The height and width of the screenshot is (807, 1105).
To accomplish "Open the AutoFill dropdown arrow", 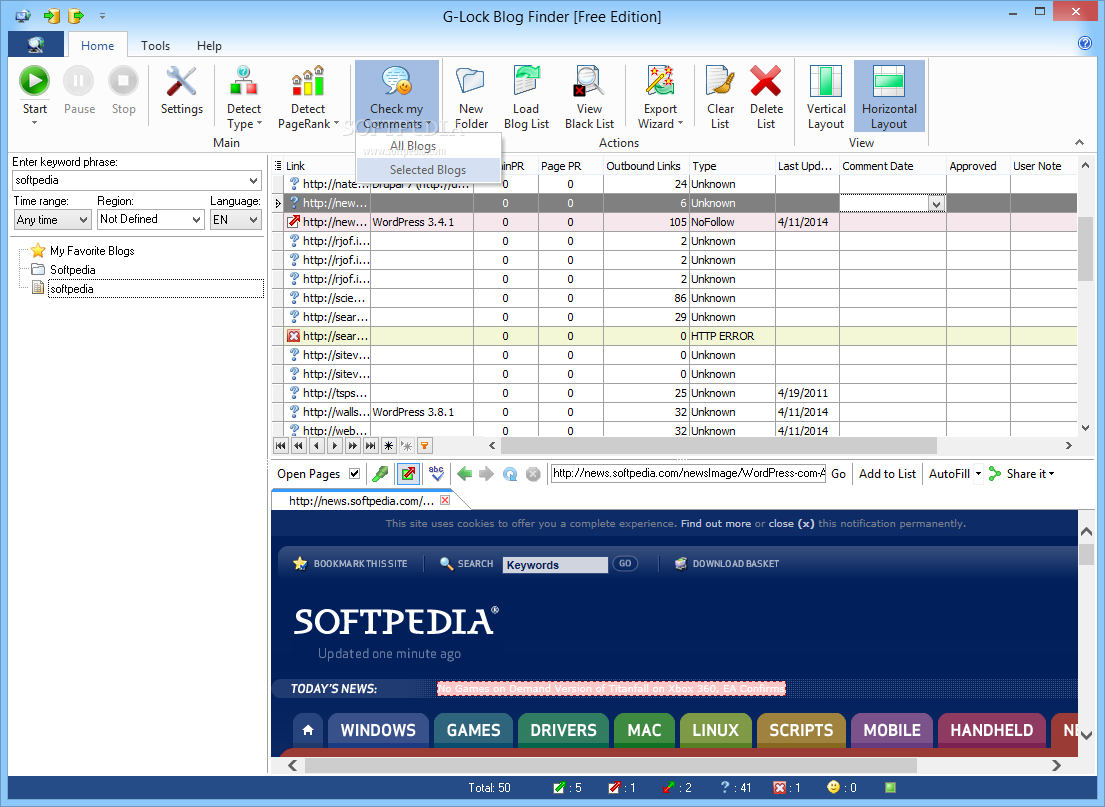I will 978,474.
